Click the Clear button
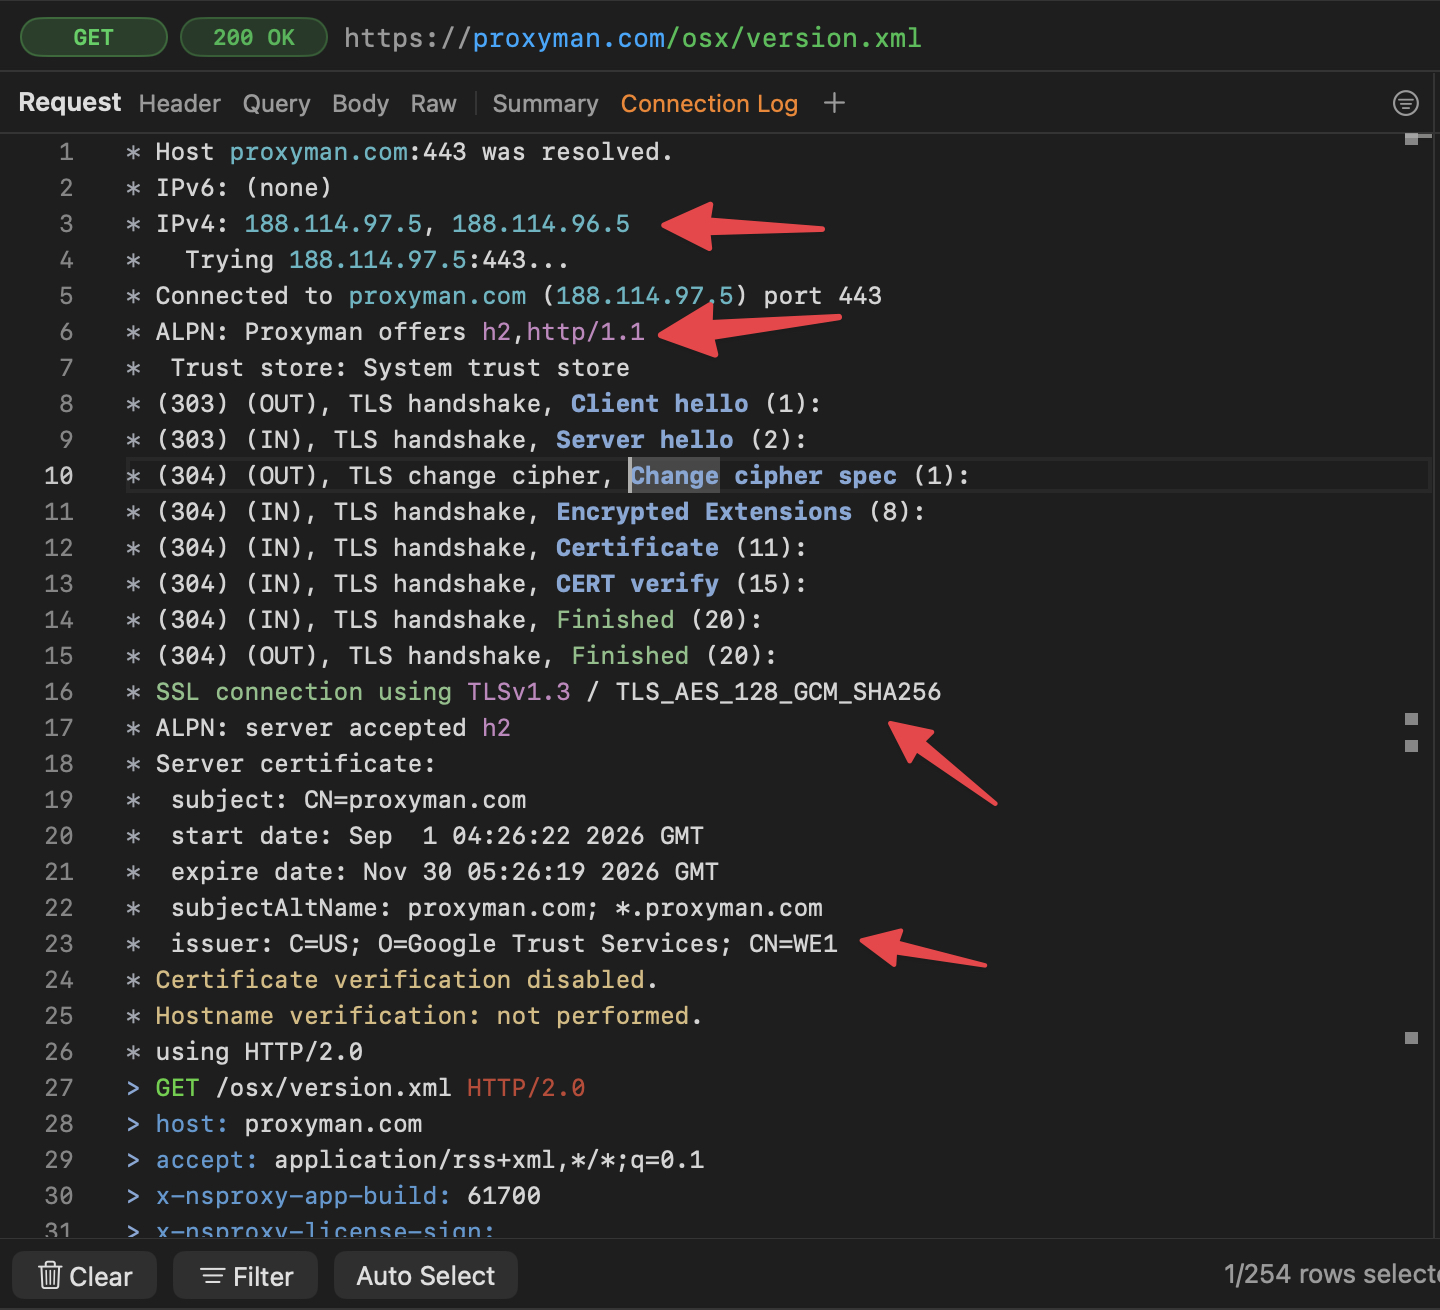This screenshot has width=1440, height=1310. point(85,1276)
